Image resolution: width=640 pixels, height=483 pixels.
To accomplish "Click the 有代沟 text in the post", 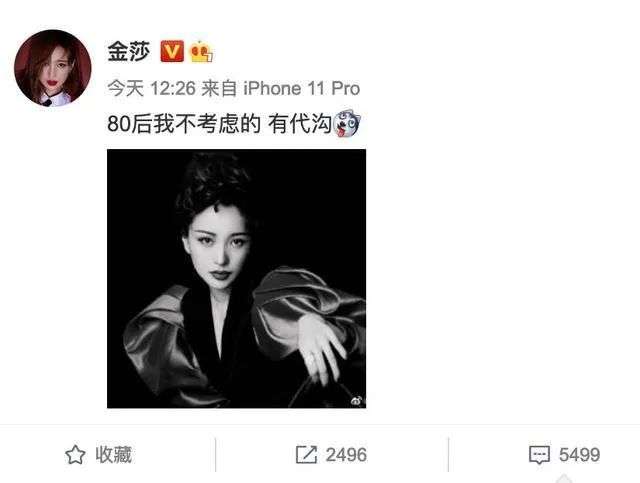I will (x=300, y=124).
